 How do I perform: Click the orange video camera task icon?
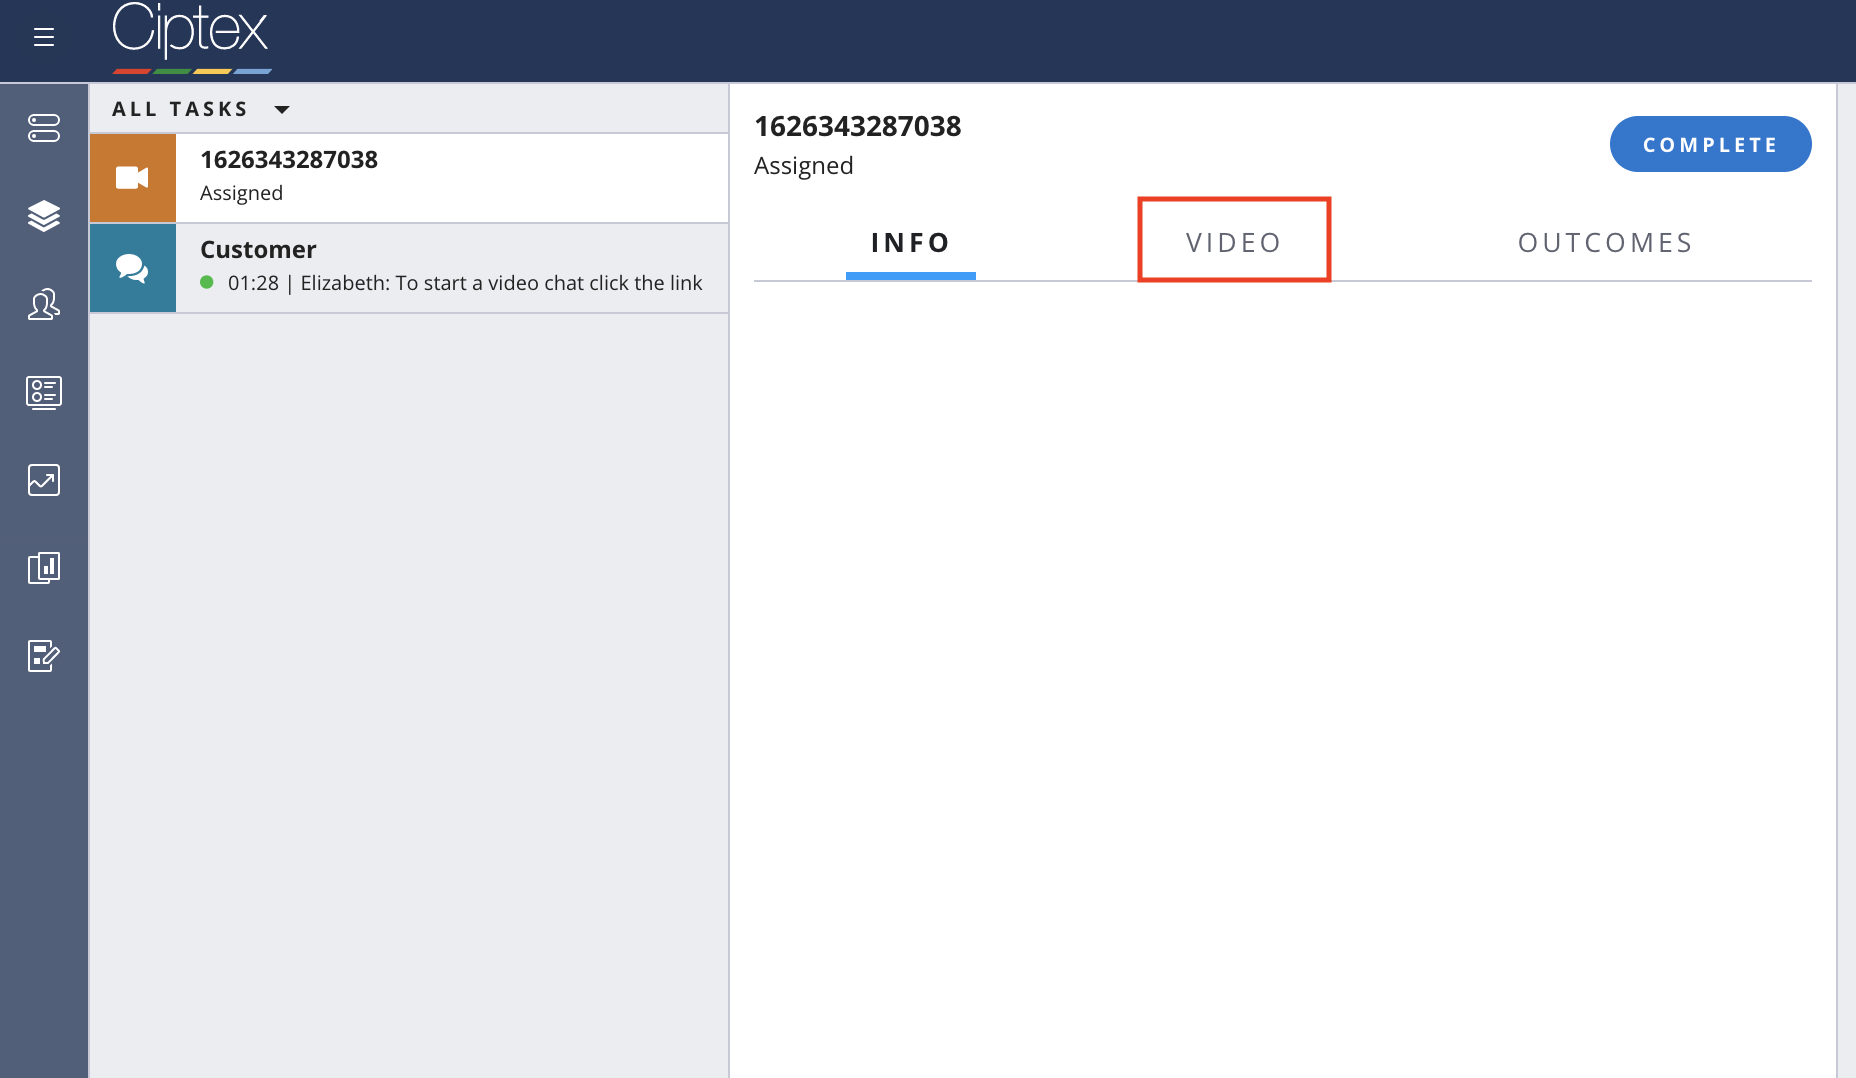click(133, 178)
